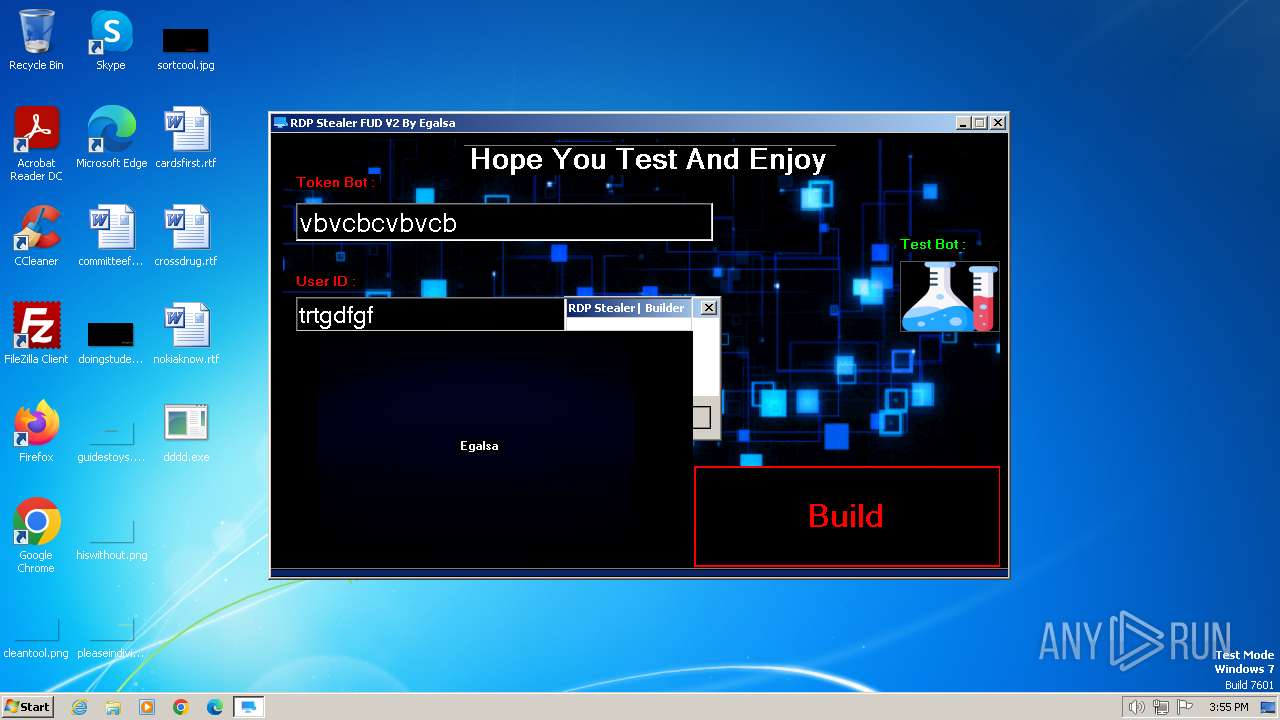Click the Egalsa label
Screen dimensions: 1280x720
coord(479,446)
